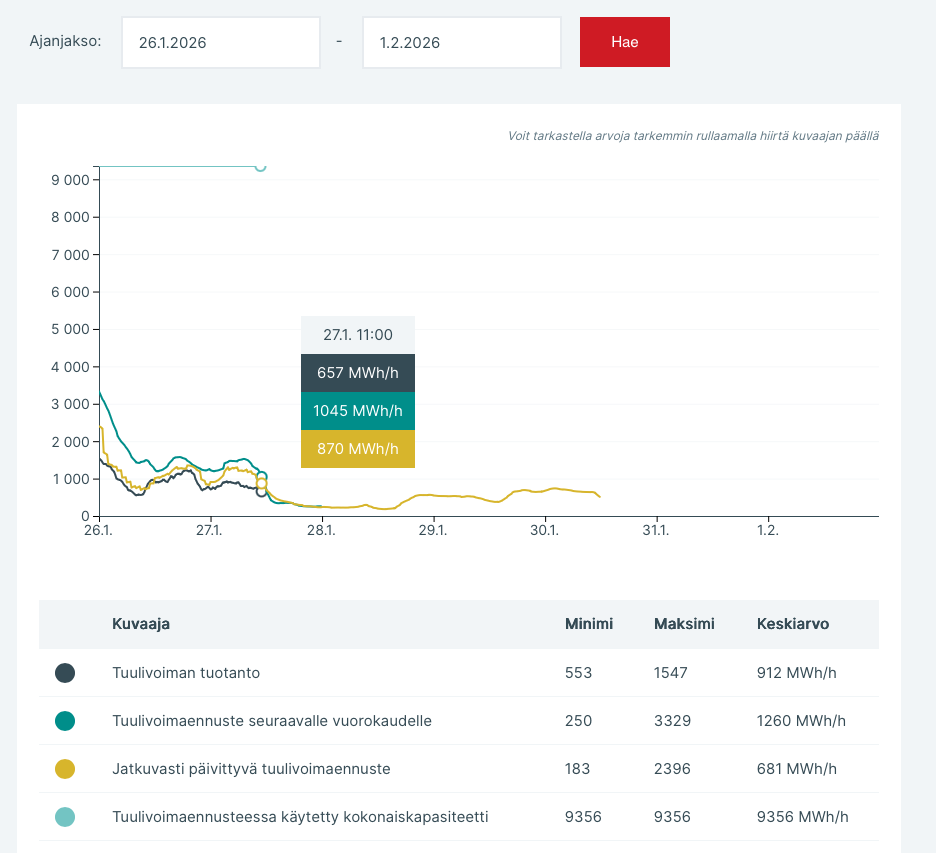
Task: Click the Maksimi column header
Action: coord(684,624)
